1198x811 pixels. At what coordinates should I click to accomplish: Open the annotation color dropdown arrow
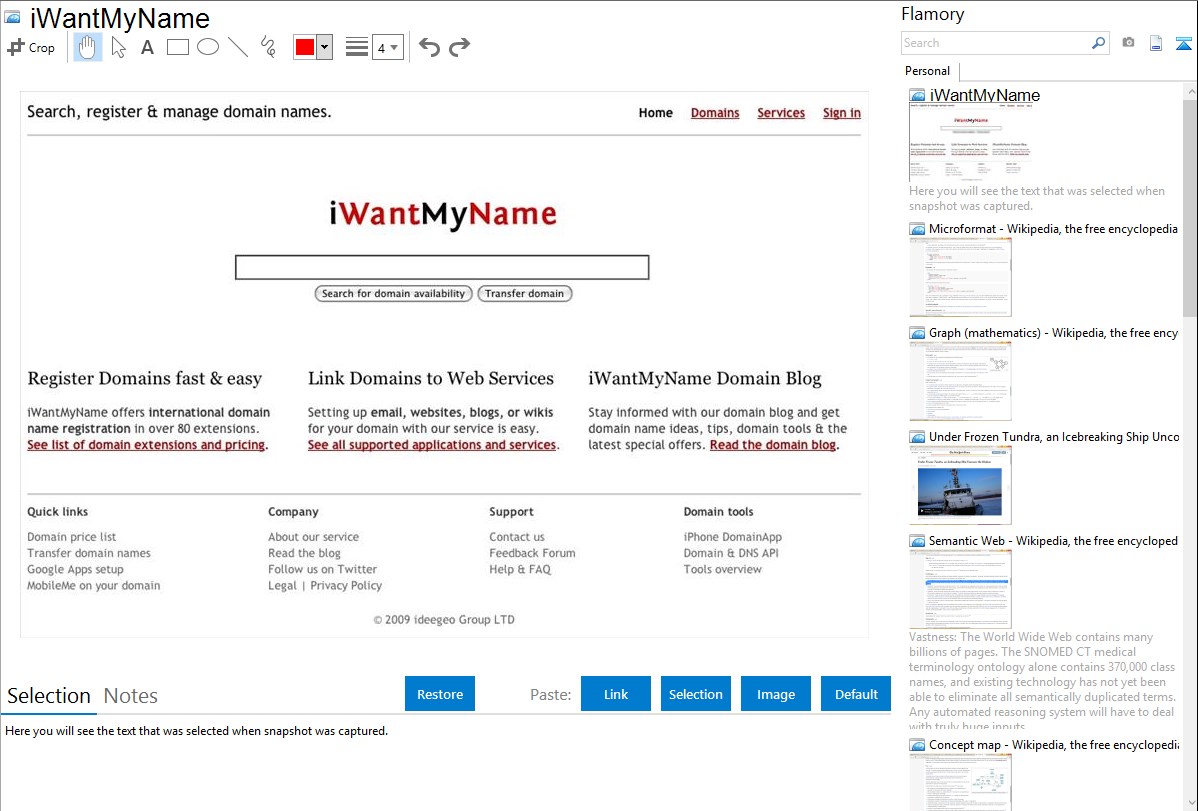click(325, 47)
